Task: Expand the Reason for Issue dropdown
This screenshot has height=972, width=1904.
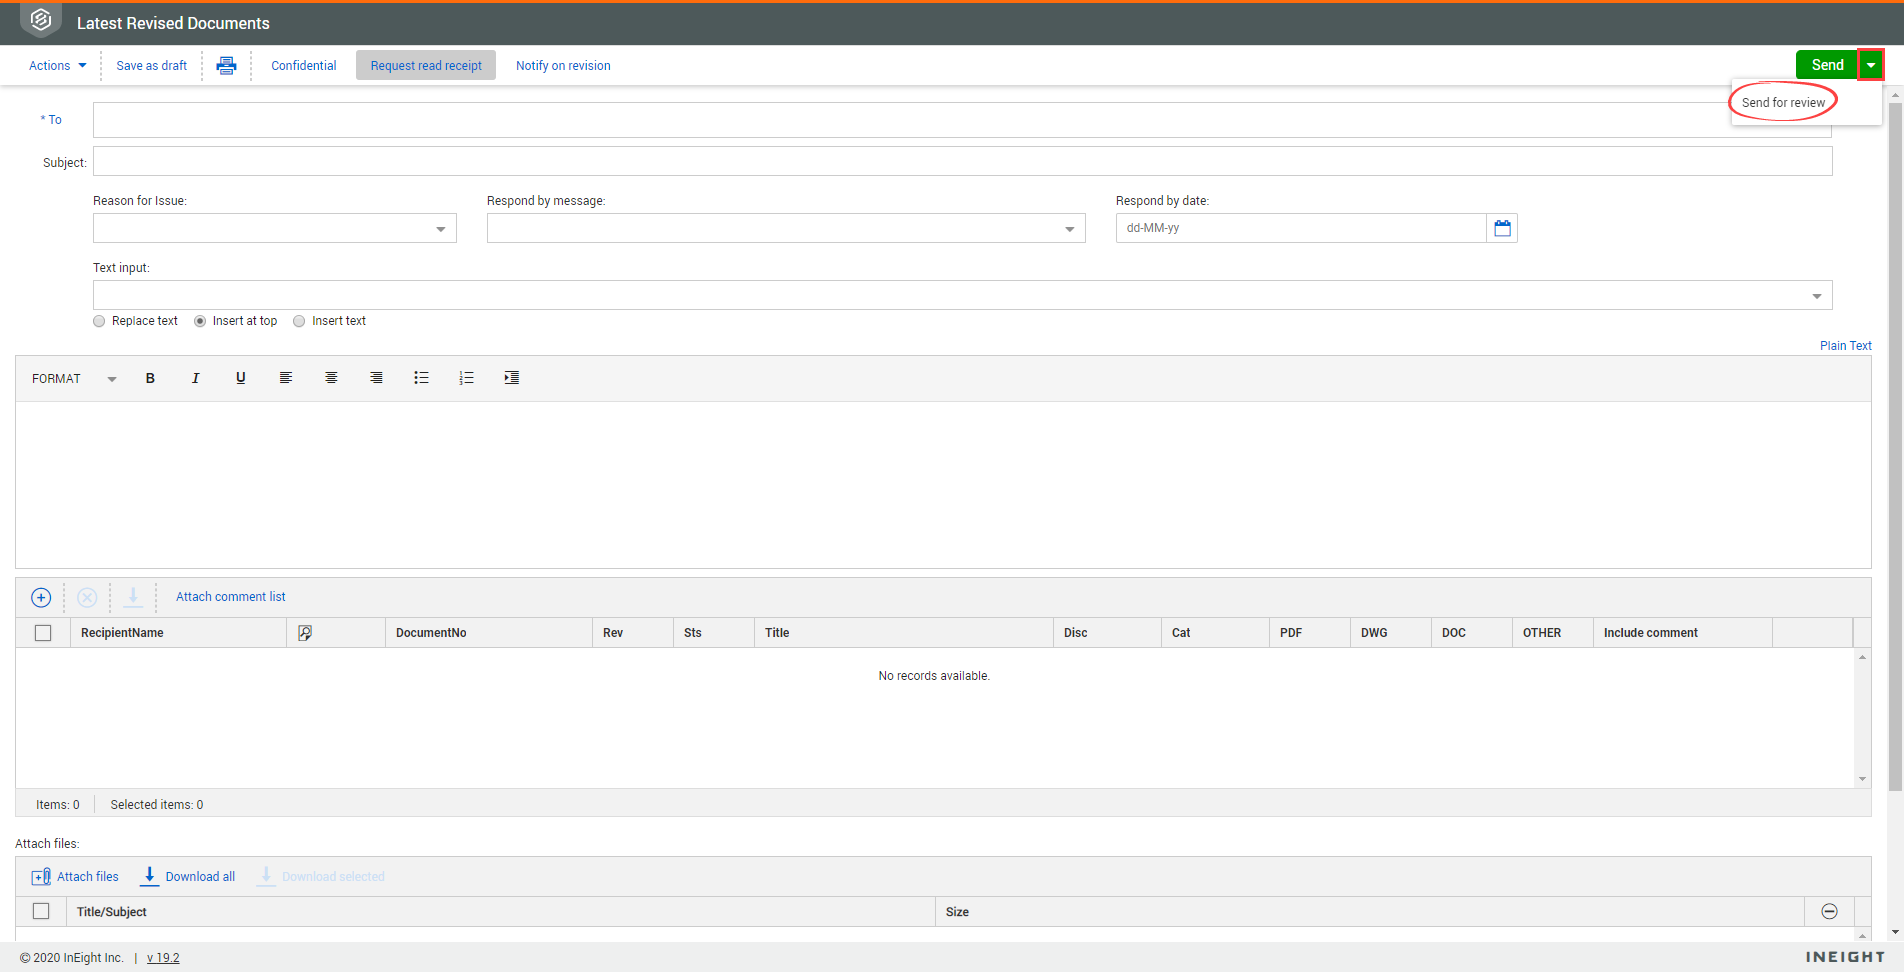Action: [x=440, y=229]
